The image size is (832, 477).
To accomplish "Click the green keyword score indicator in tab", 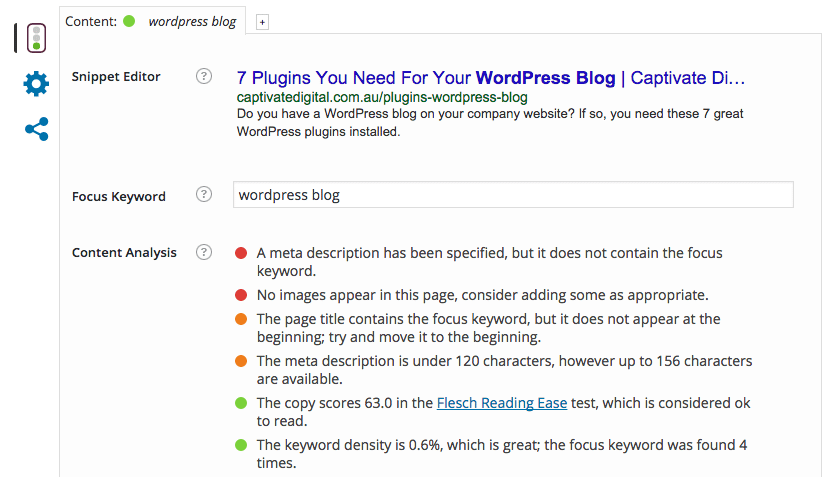I will [x=129, y=21].
